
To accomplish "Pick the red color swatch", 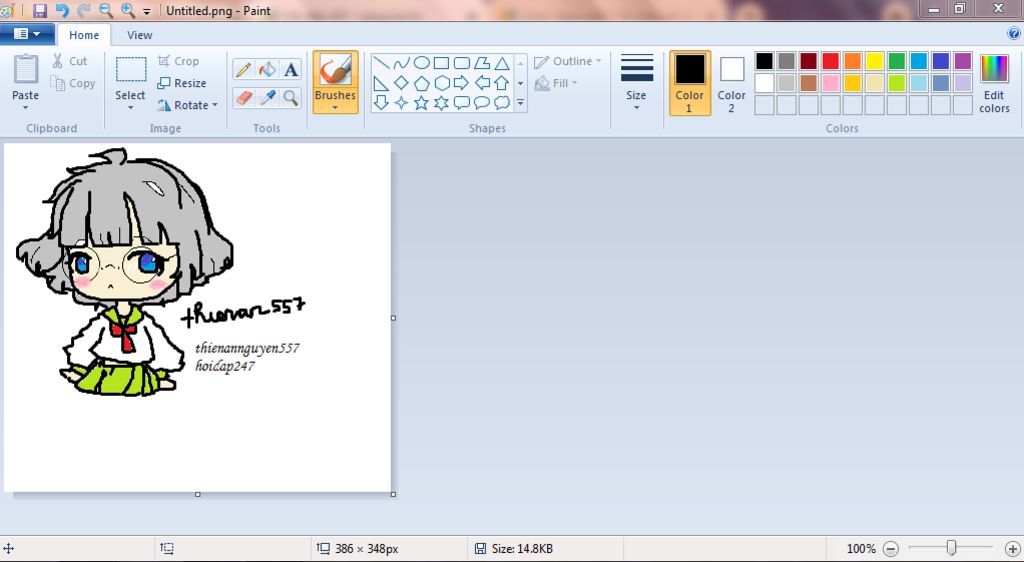I will point(831,61).
